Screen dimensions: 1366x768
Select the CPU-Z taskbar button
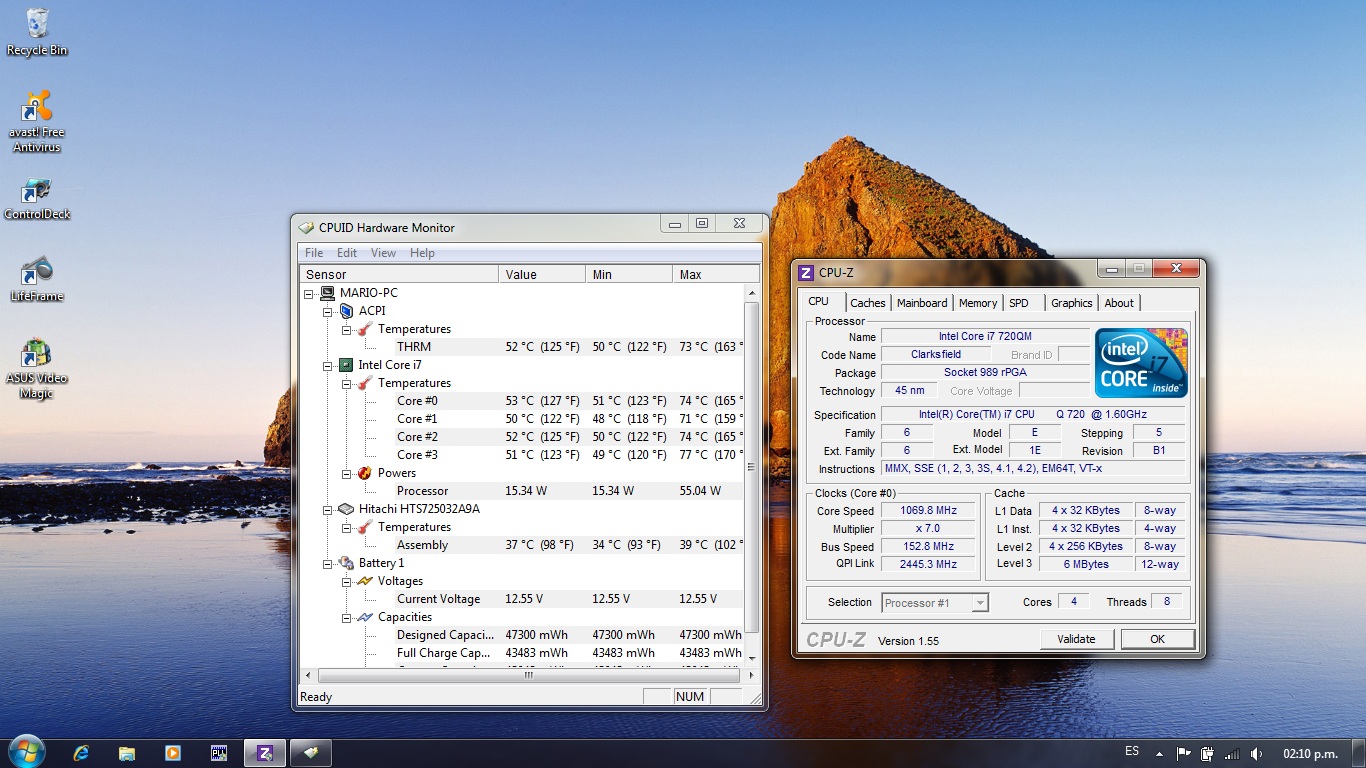coord(265,753)
